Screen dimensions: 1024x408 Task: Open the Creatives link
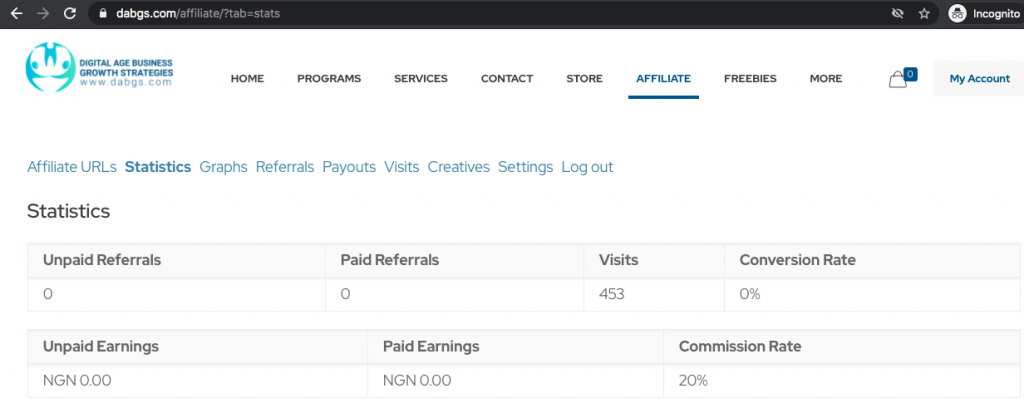tap(458, 167)
